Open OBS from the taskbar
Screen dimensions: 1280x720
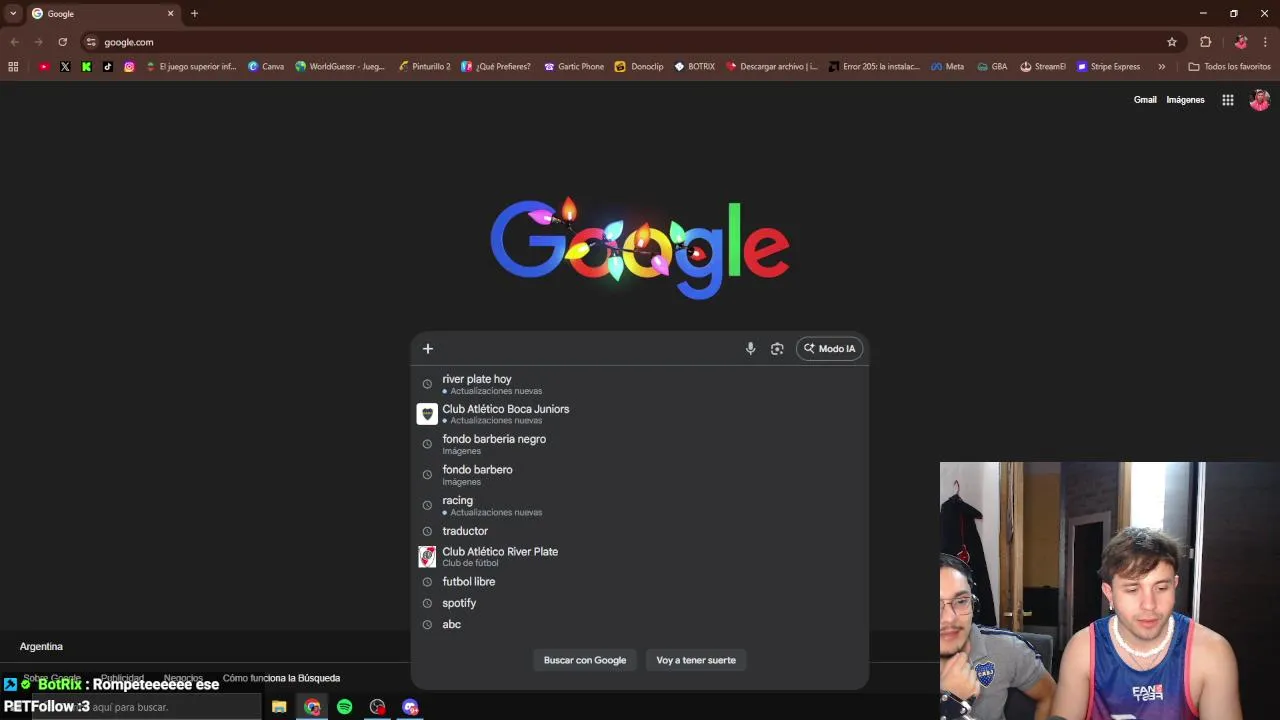coord(377,707)
